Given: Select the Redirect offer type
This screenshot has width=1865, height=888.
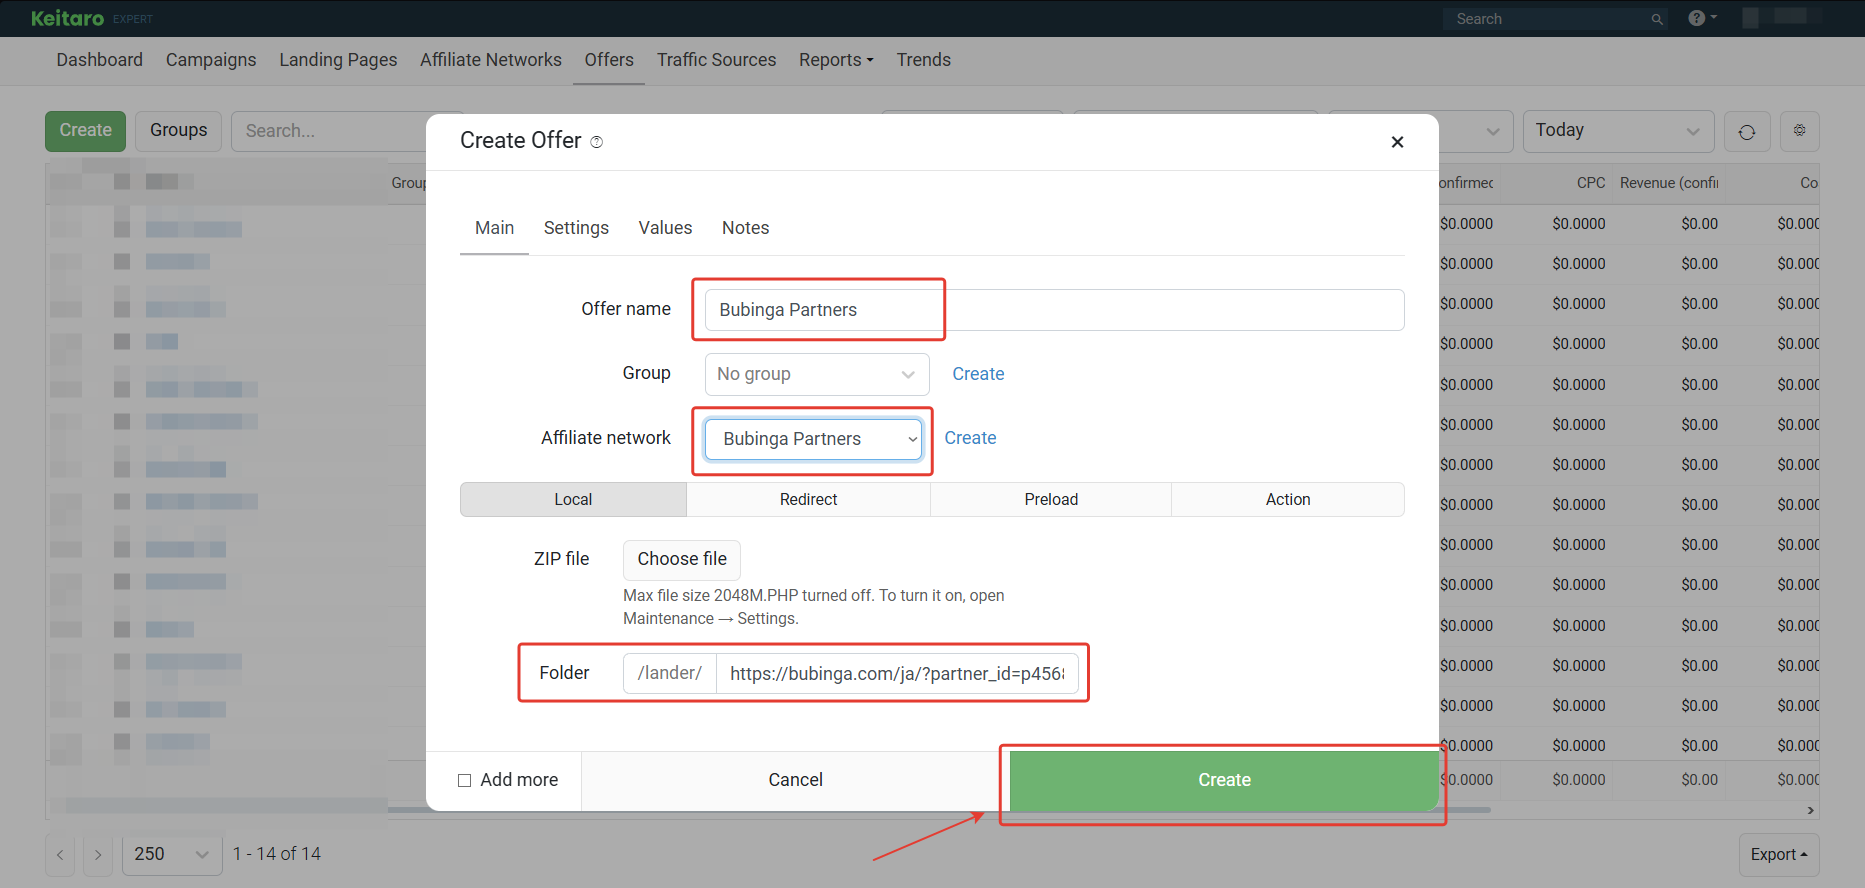Looking at the screenshot, I should (808, 500).
